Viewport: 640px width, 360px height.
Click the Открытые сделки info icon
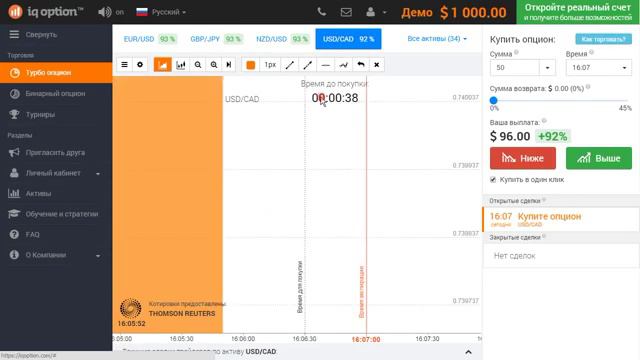(x=544, y=200)
